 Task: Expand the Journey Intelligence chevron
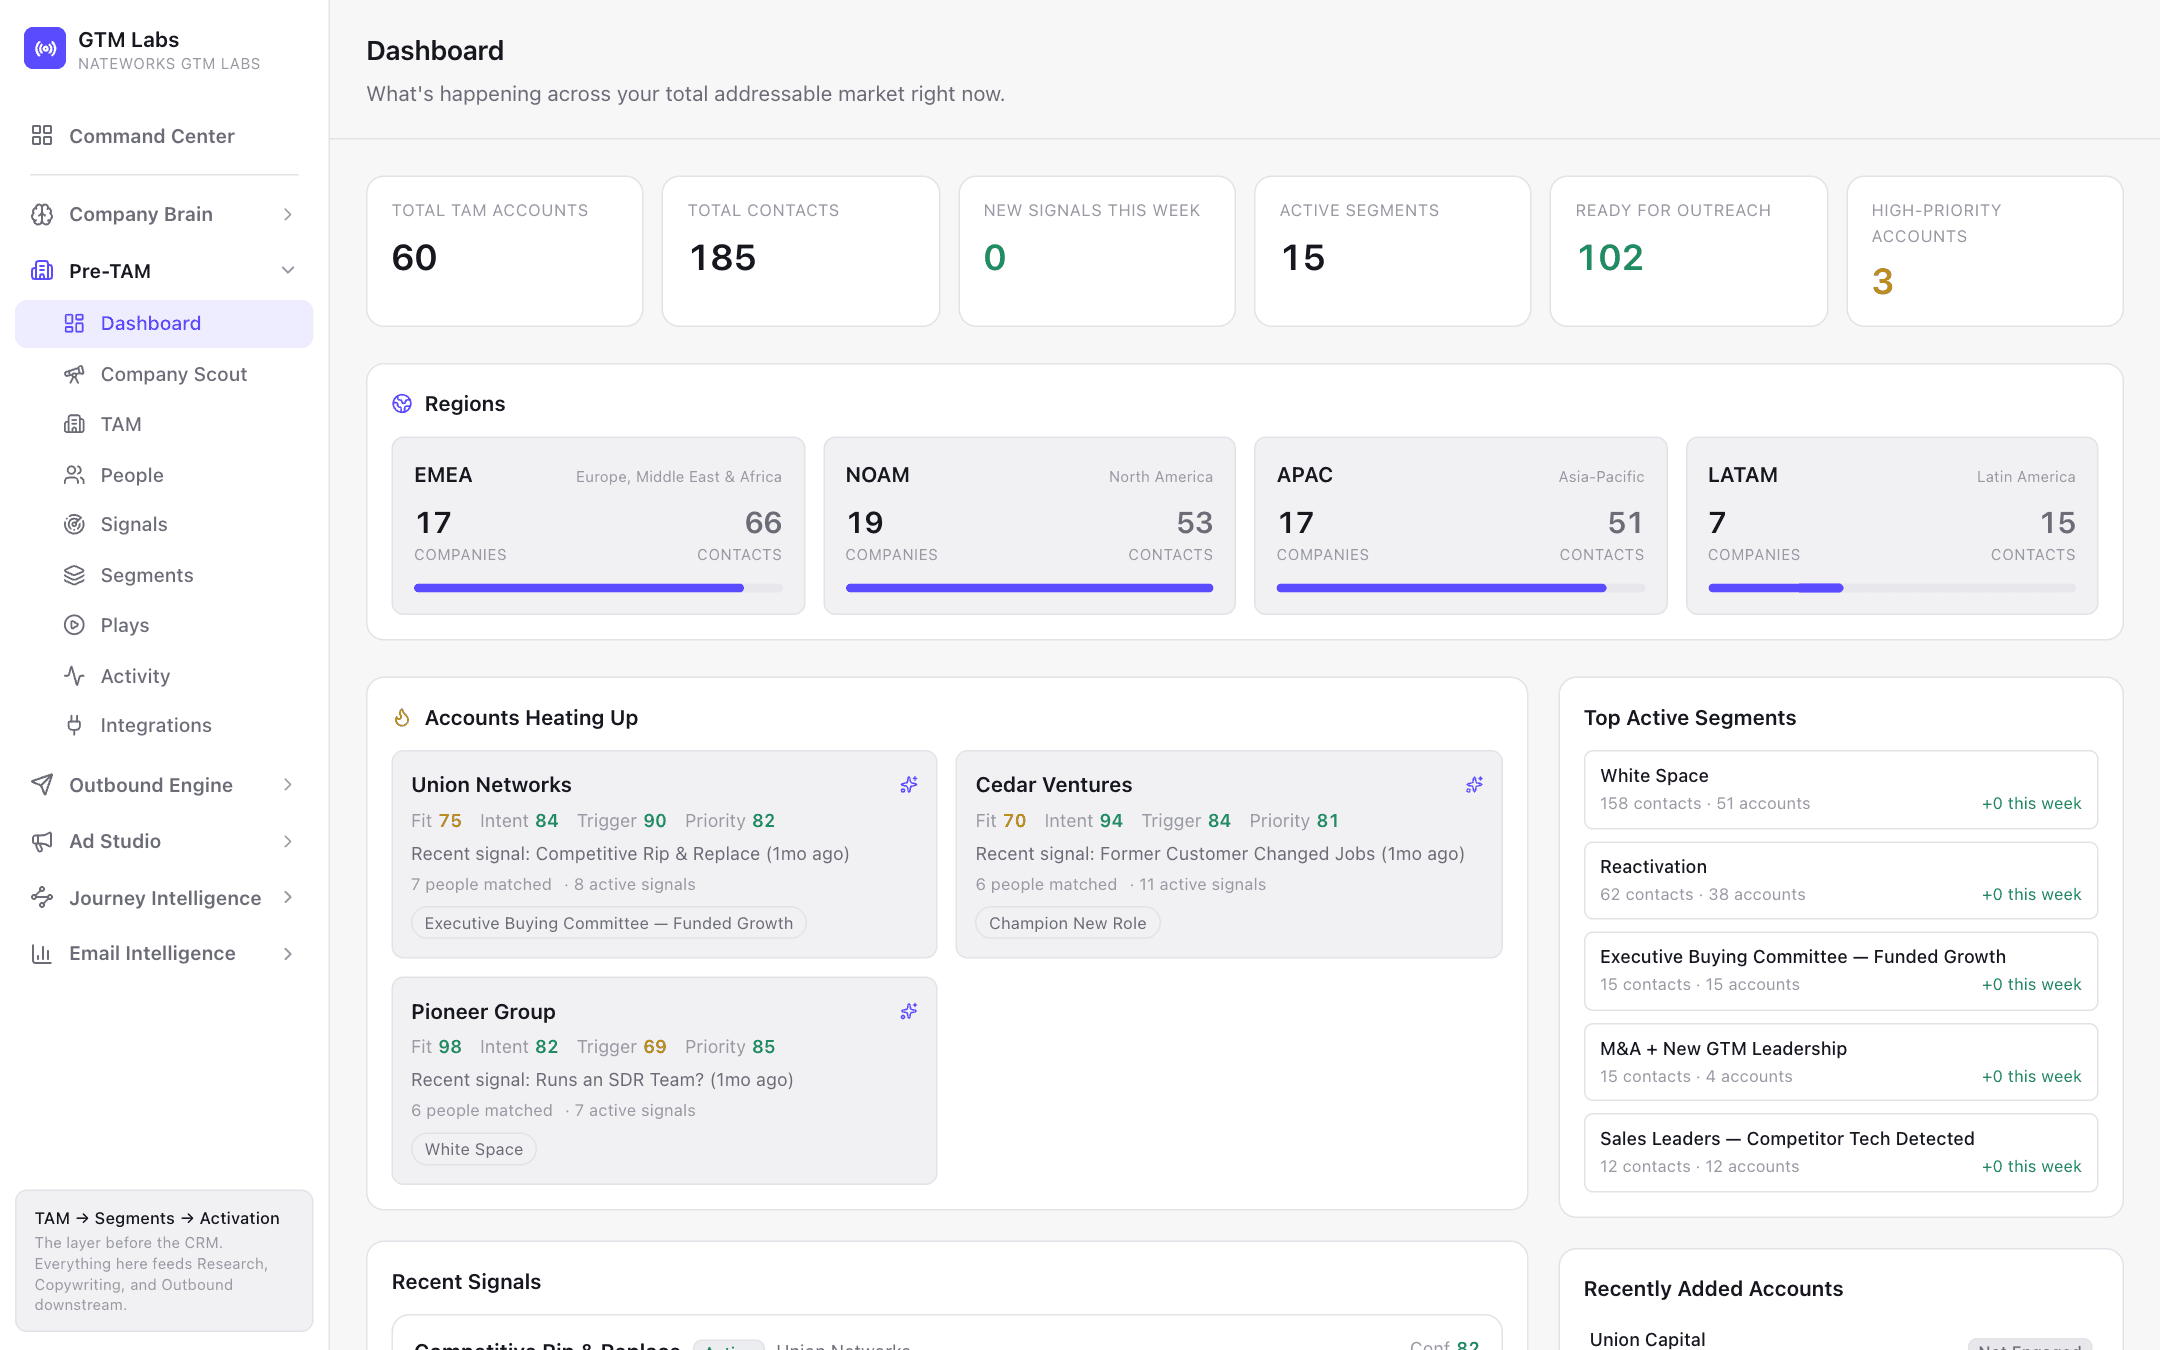pyautogui.click(x=288, y=897)
